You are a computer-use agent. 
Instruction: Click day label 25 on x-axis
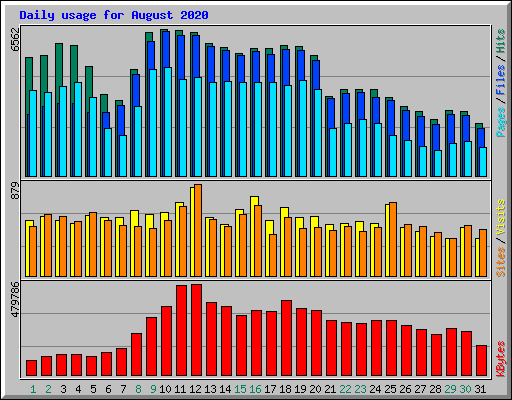point(390,389)
